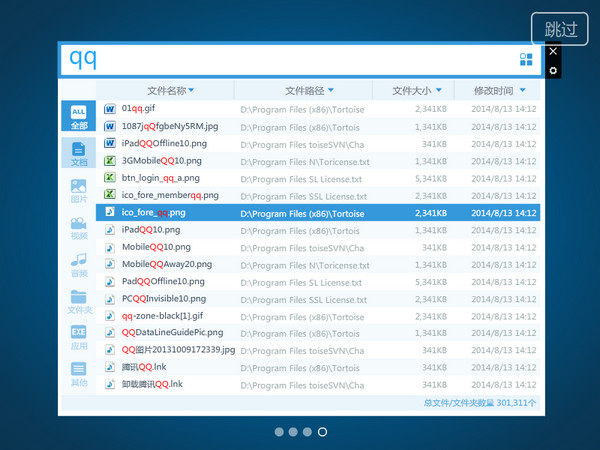The image size is (600, 450).
Task: Select file 01qq.gif in results
Action: pos(138,108)
